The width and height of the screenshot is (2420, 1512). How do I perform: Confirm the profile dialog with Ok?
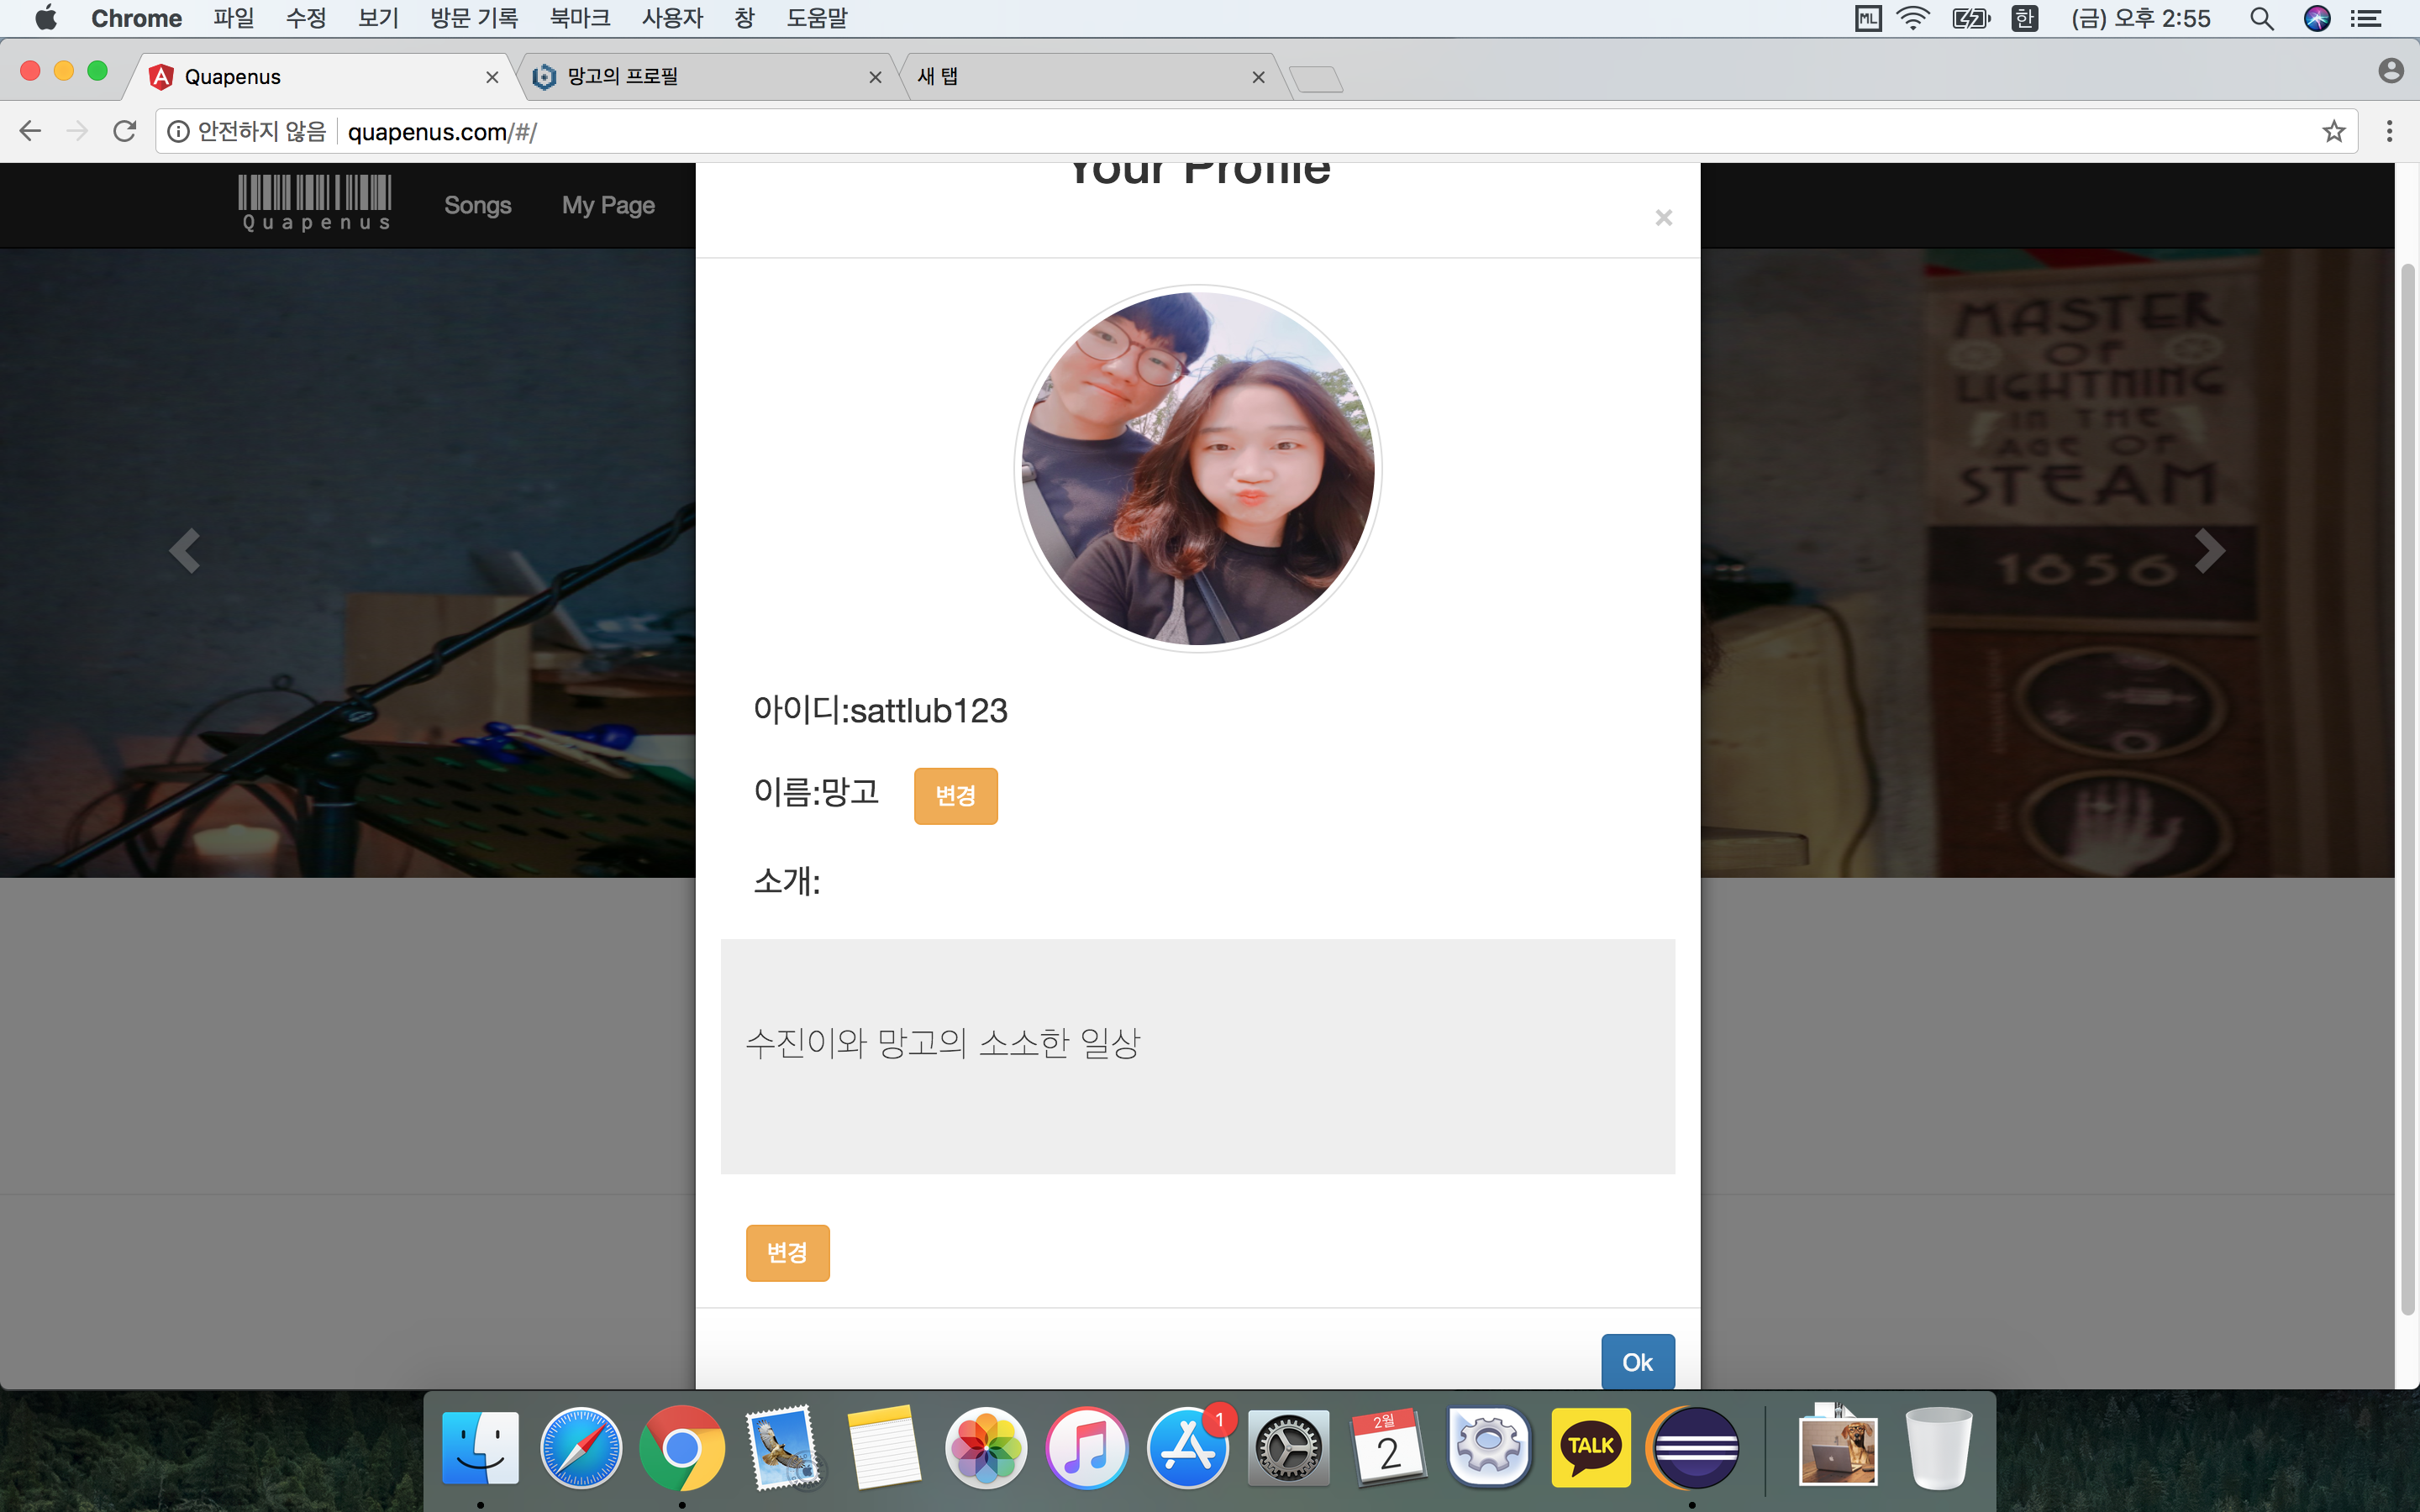point(1637,1362)
